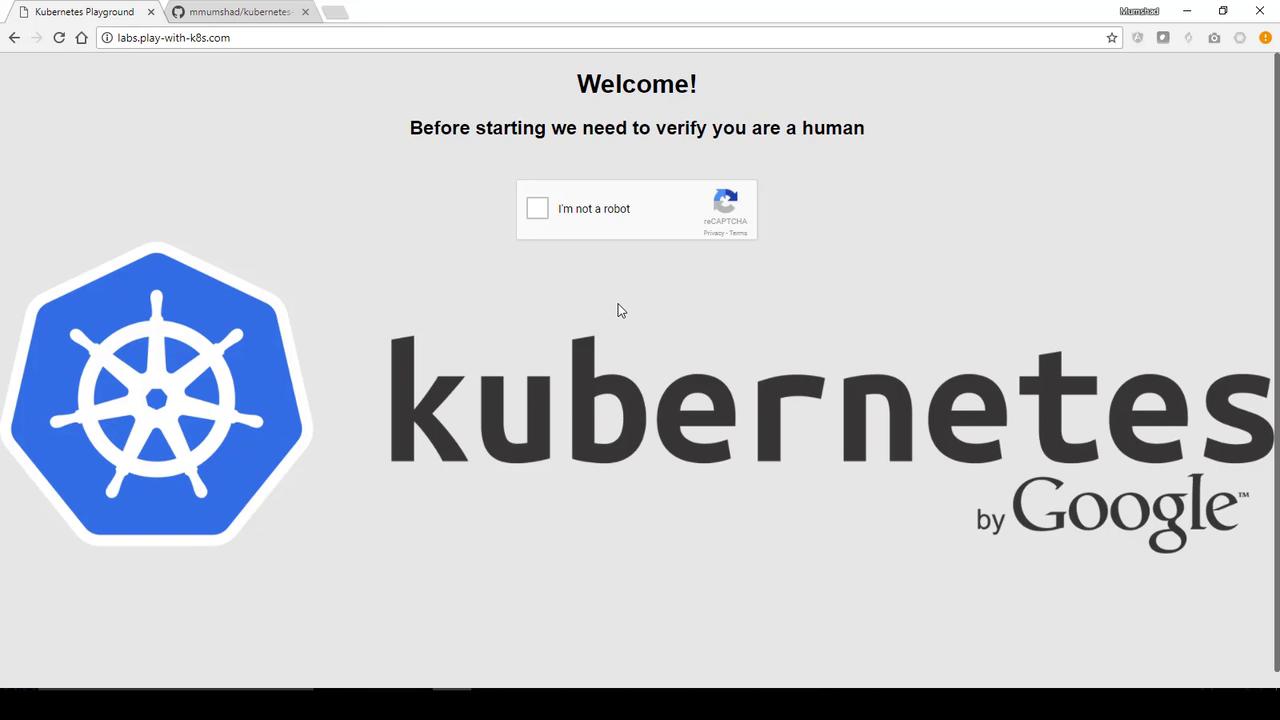Image resolution: width=1280 pixels, height=720 pixels.
Task: Switch to the Kubernetes Playground tab
Action: click(84, 12)
